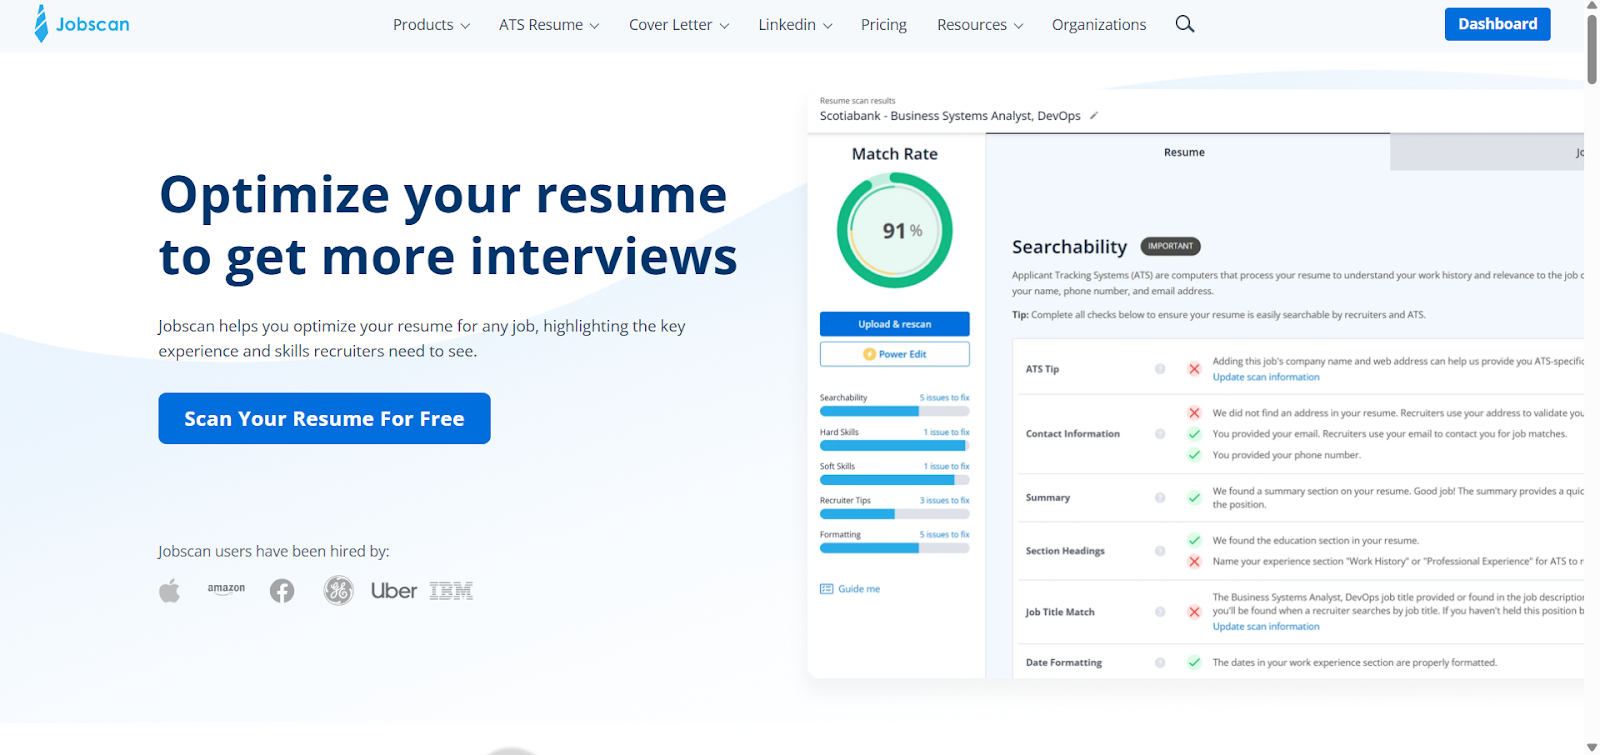Screen dimensions: 1600x755
Task: Click the Searchability heading
Action: [1069, 247]
